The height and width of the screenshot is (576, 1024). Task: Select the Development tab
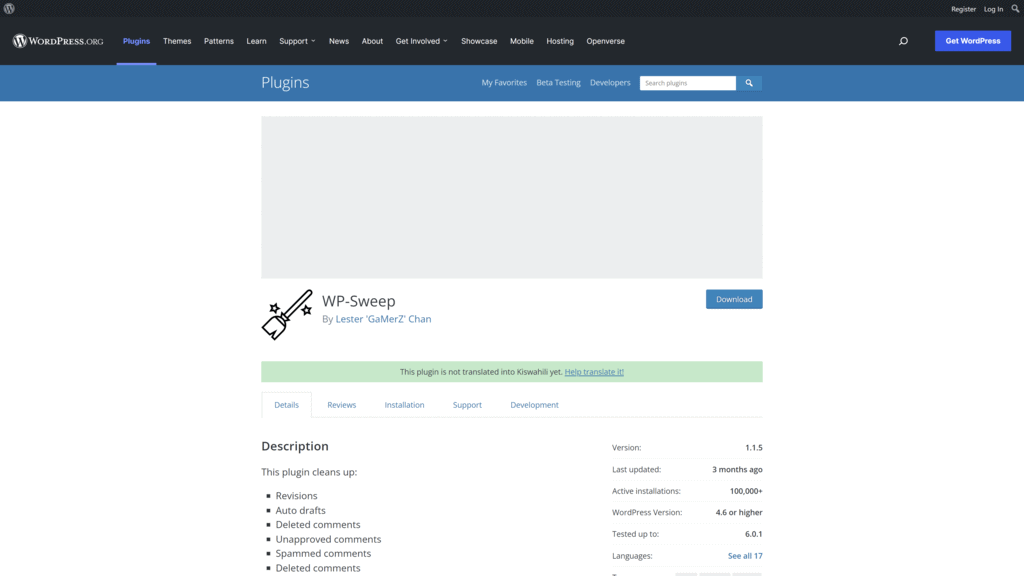[x=534, y=405]
